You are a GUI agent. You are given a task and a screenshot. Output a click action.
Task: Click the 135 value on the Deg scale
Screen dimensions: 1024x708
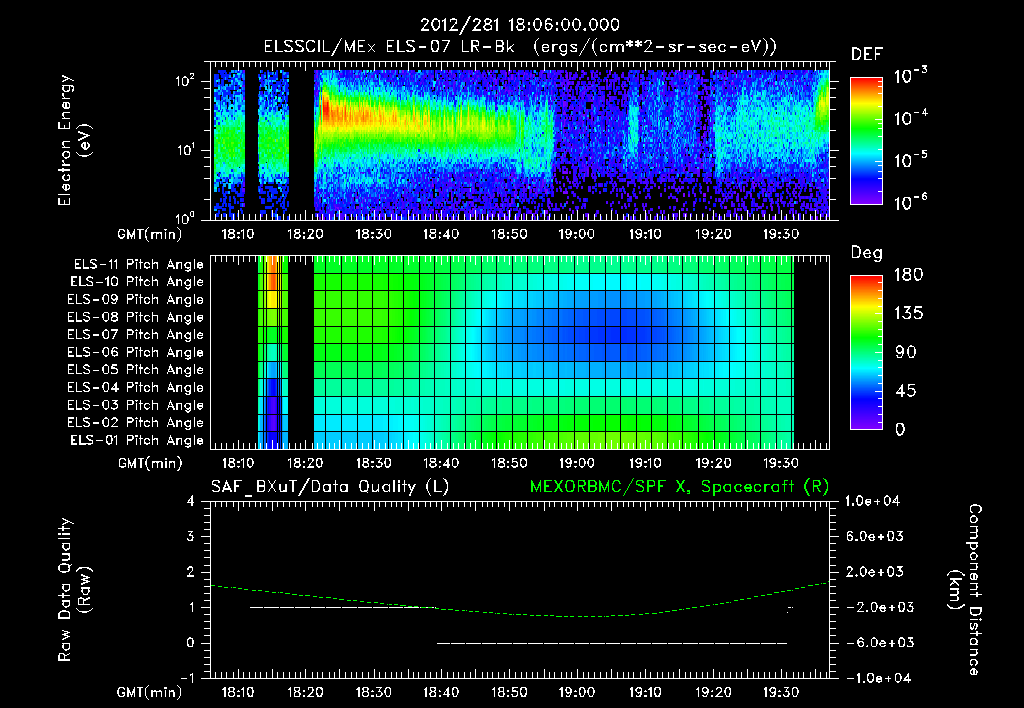click(x=908, y=314)
